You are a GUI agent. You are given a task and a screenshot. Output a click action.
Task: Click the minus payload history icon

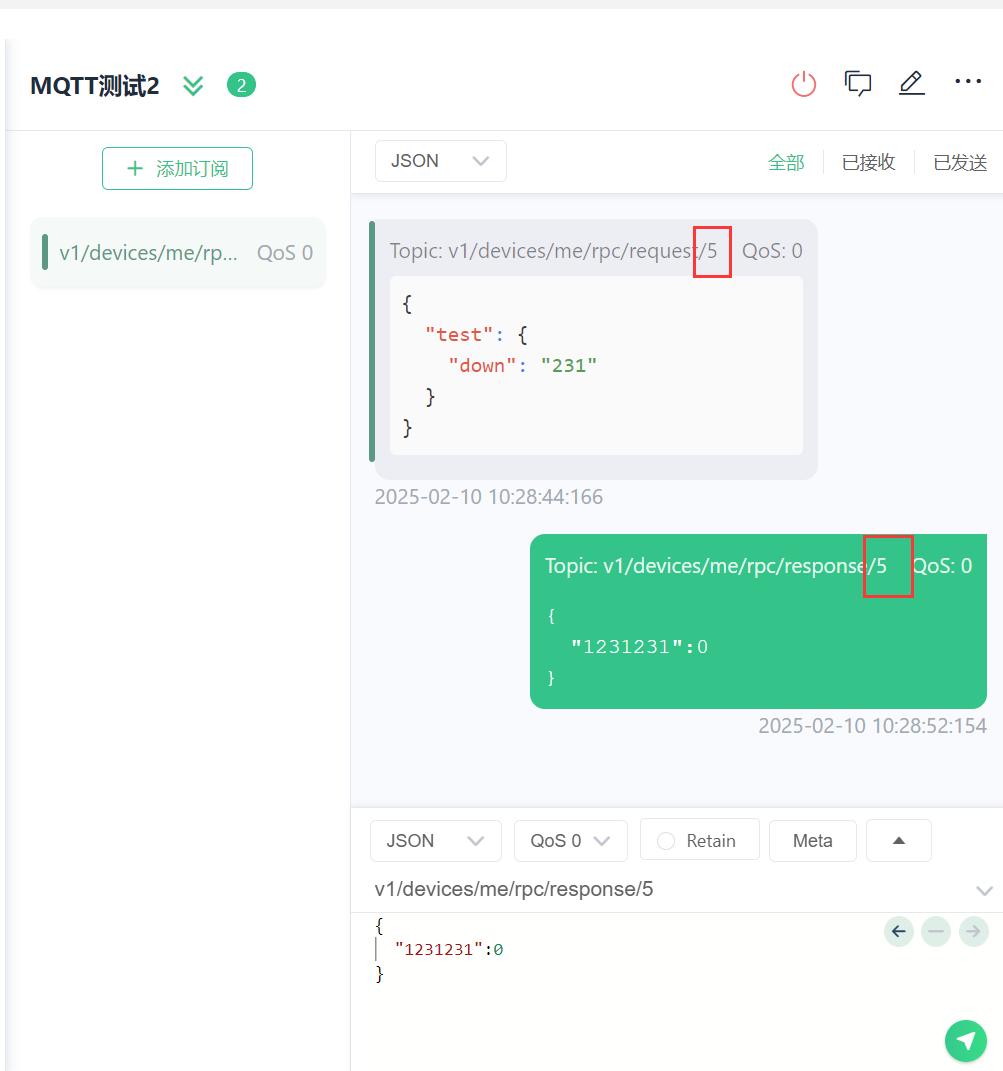click(x=936, y=932)
